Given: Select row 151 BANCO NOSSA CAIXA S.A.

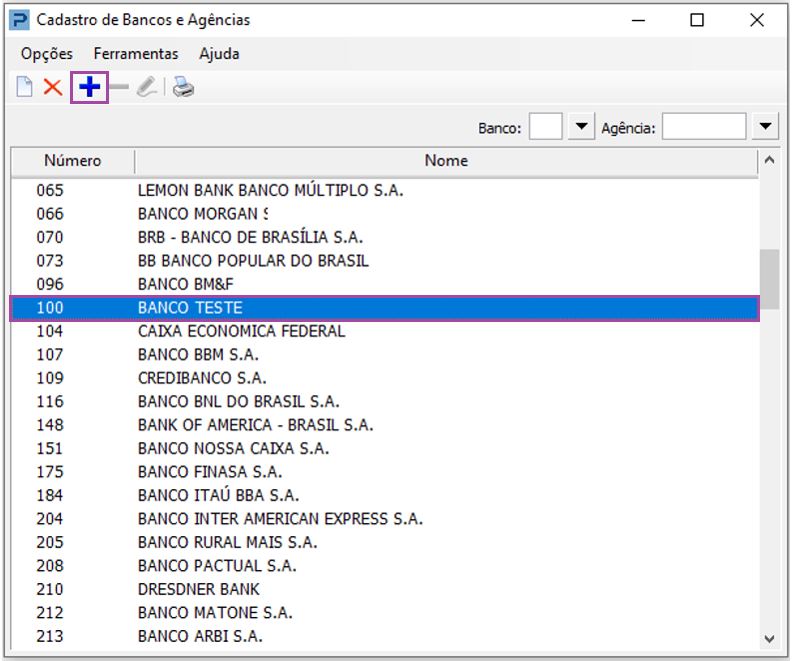Looking at the screenshot, I should (x=385, y=449).
